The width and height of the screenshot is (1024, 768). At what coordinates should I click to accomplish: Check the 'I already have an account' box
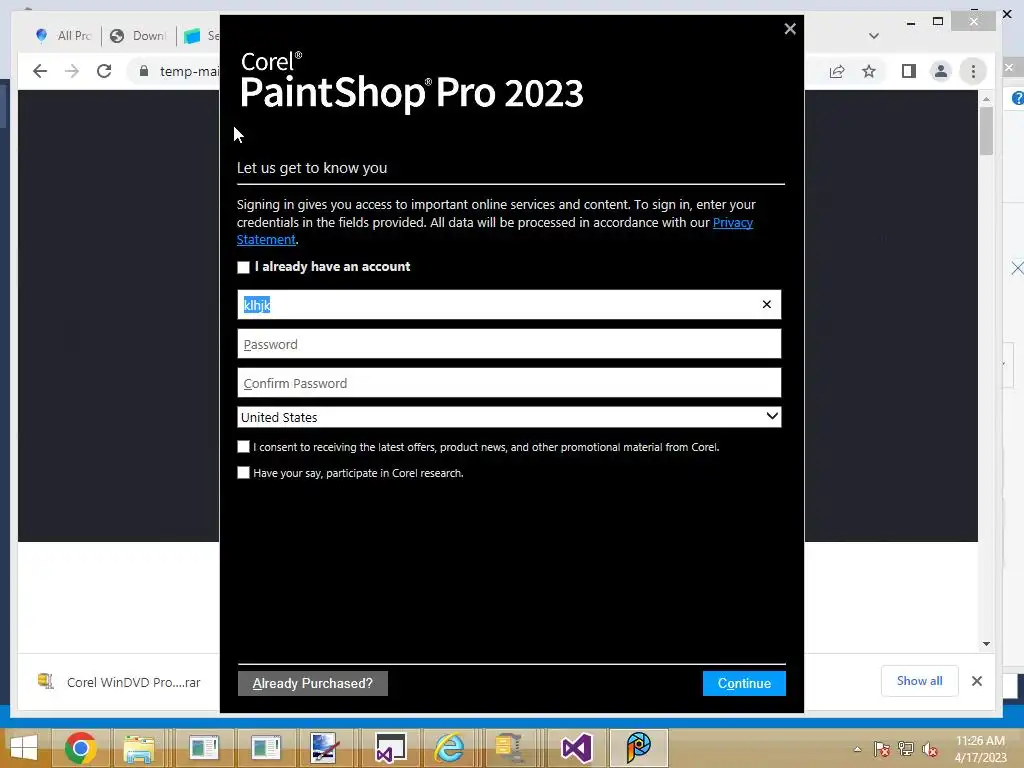click(244, 267)
